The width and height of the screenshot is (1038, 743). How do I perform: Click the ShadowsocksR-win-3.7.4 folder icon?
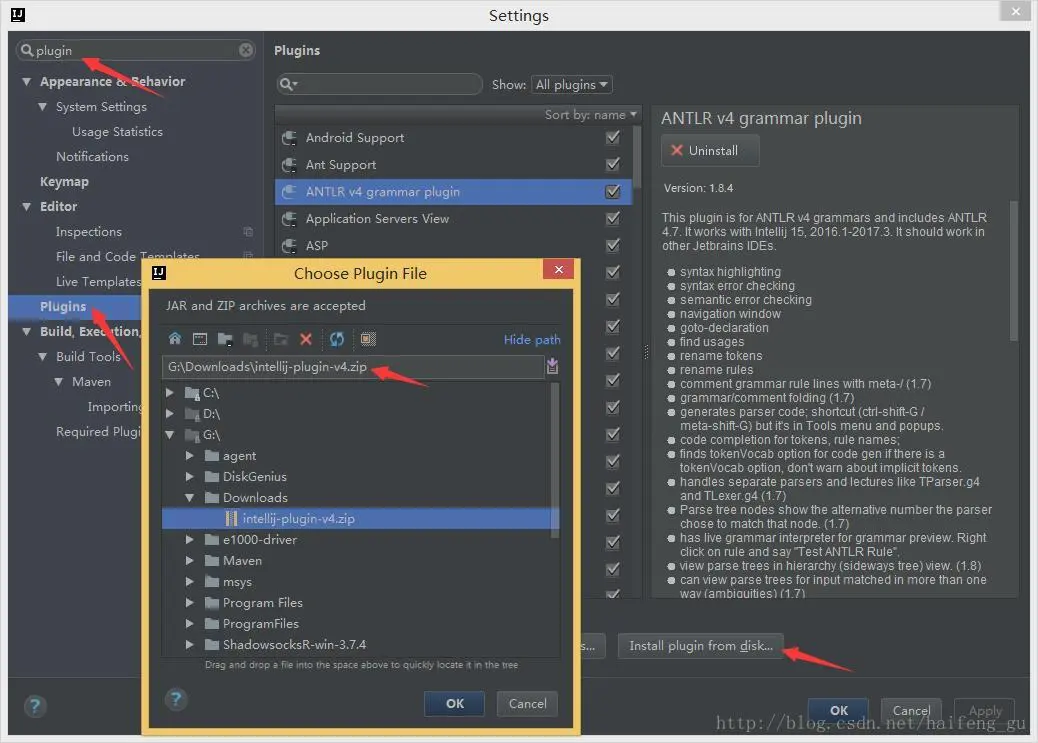pos(212,644)
